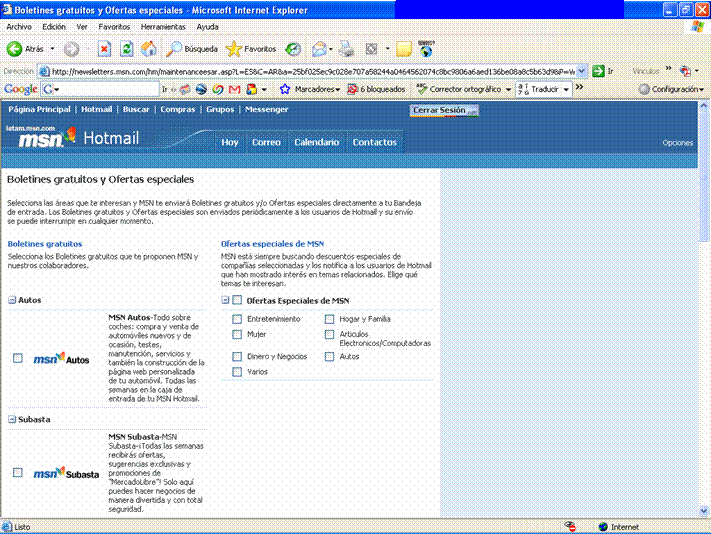
Task: Collapse the Ofertas Especiales de MSN tree
Action: (x=225, y=300)
